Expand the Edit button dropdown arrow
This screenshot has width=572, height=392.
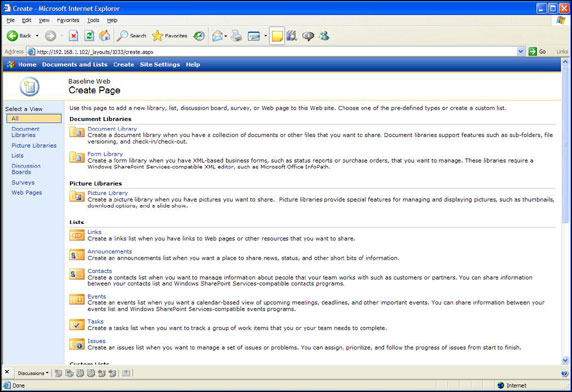point(265,36)
